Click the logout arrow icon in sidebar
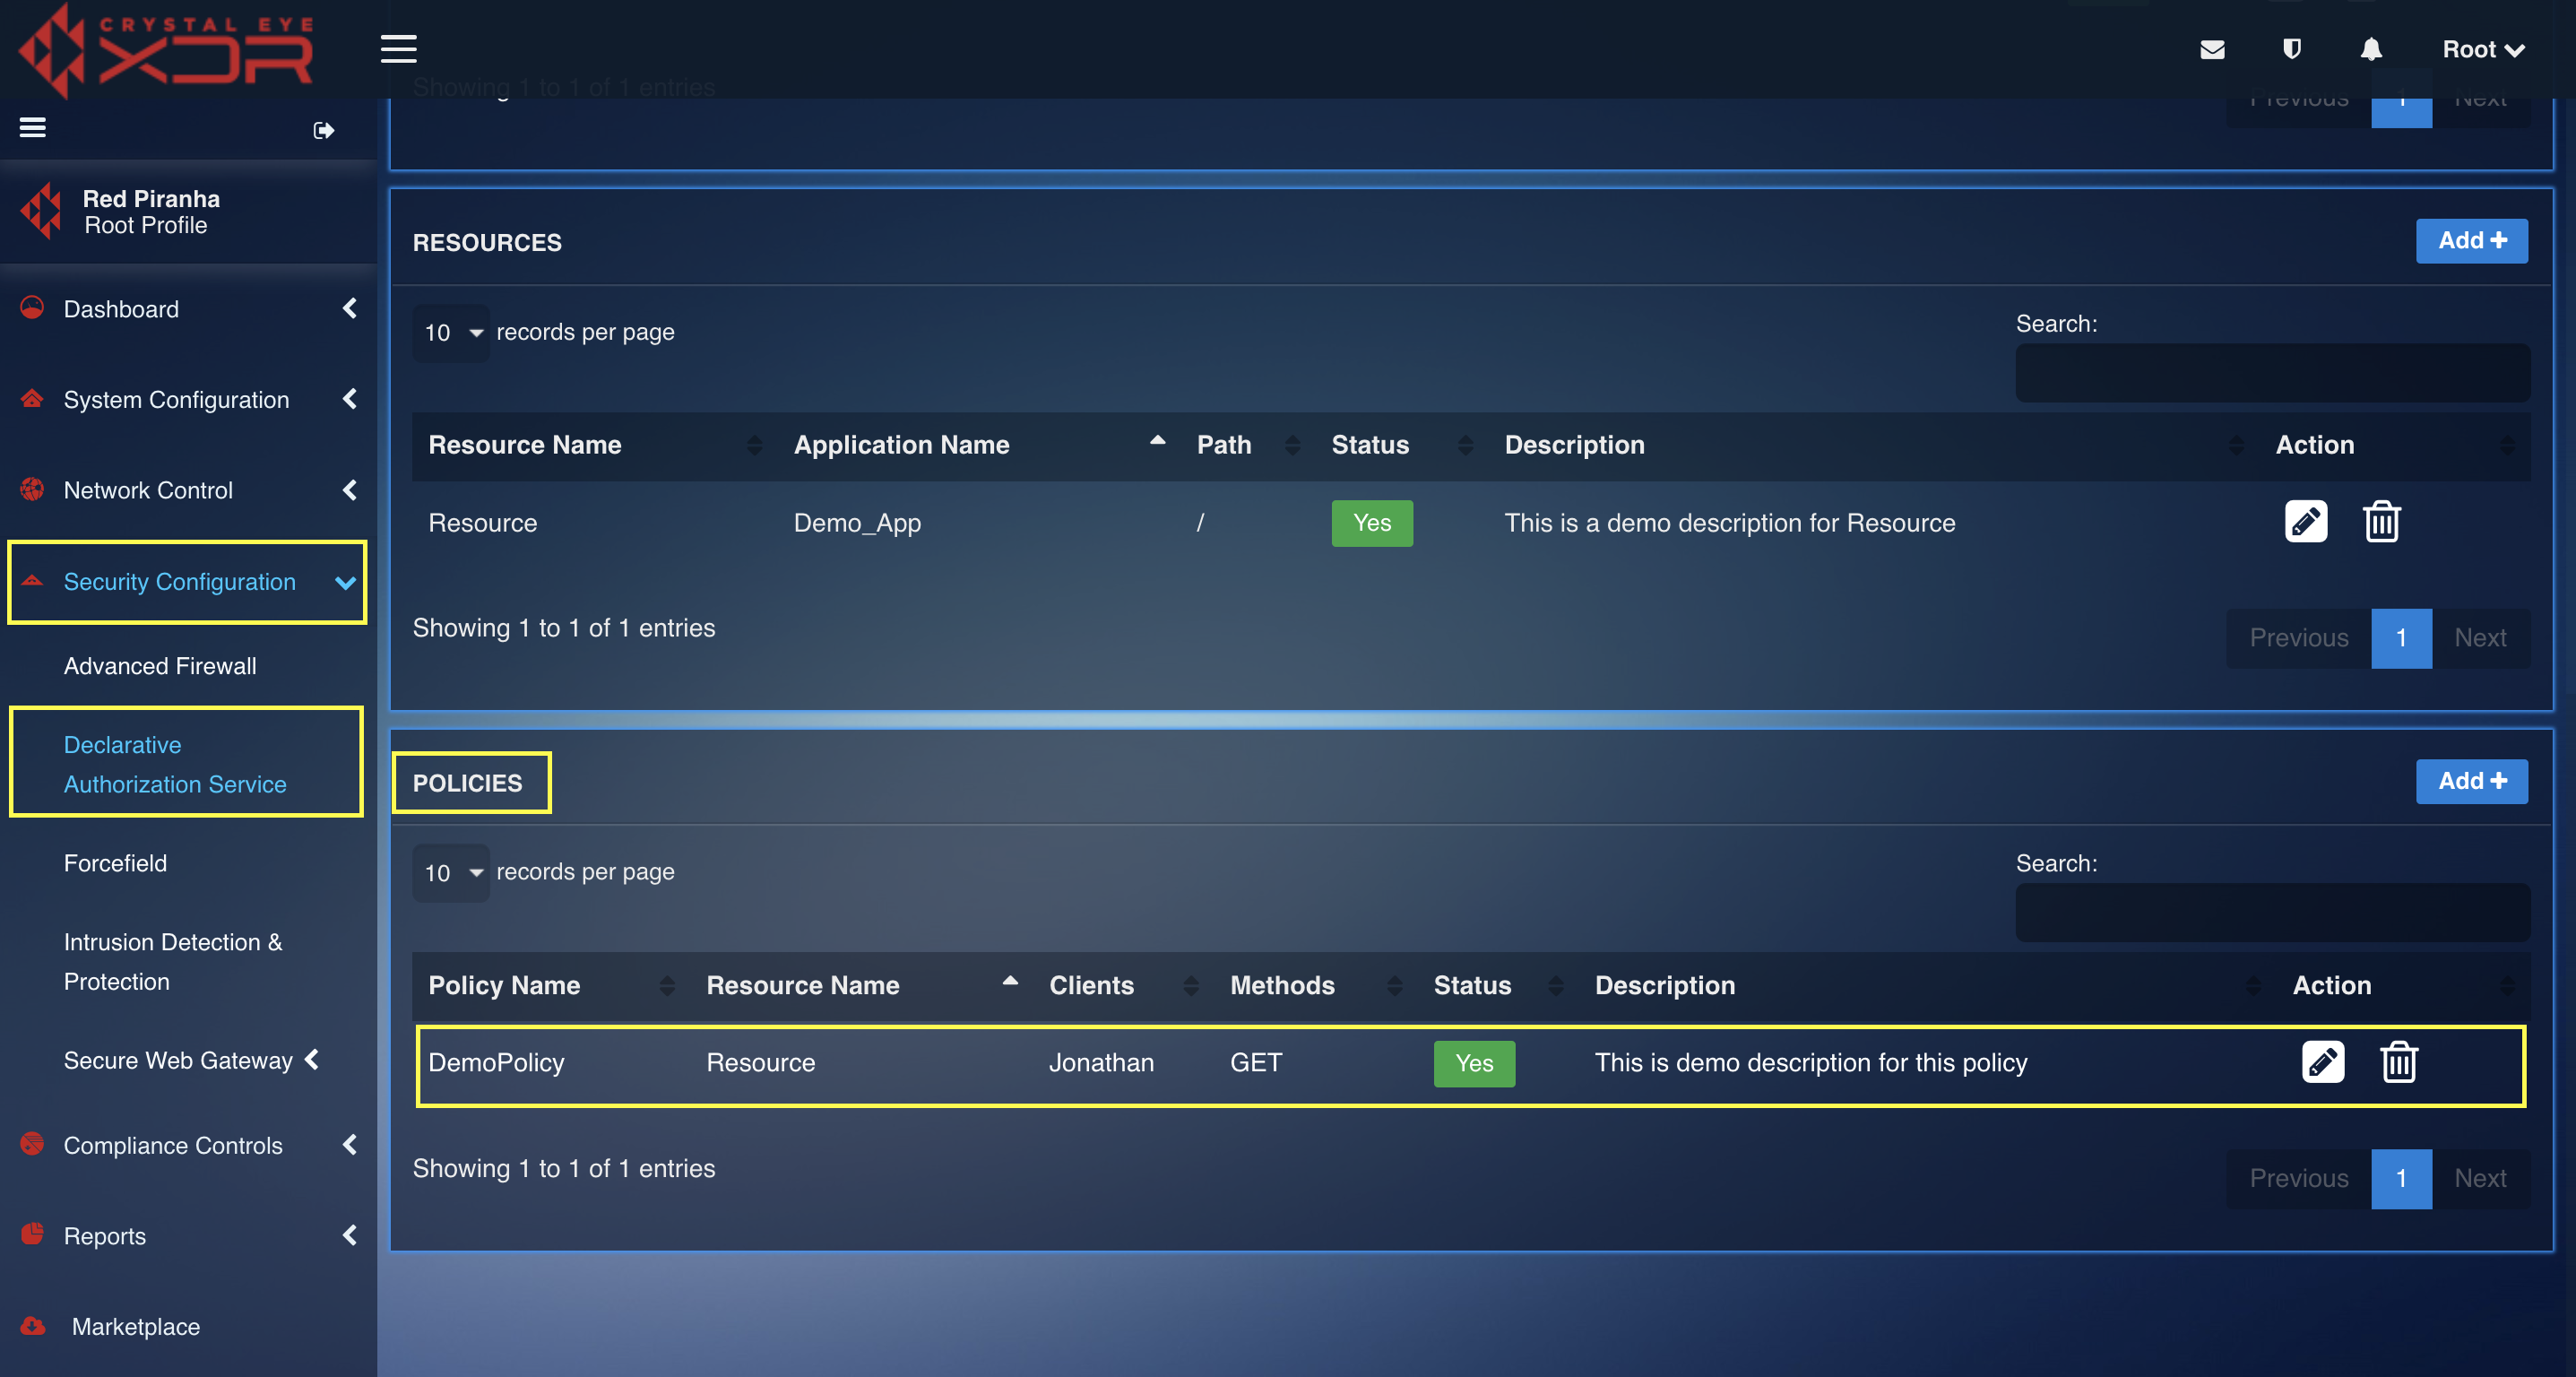The height and width of the screenshot is (1377, 2576). pos(323,130)
